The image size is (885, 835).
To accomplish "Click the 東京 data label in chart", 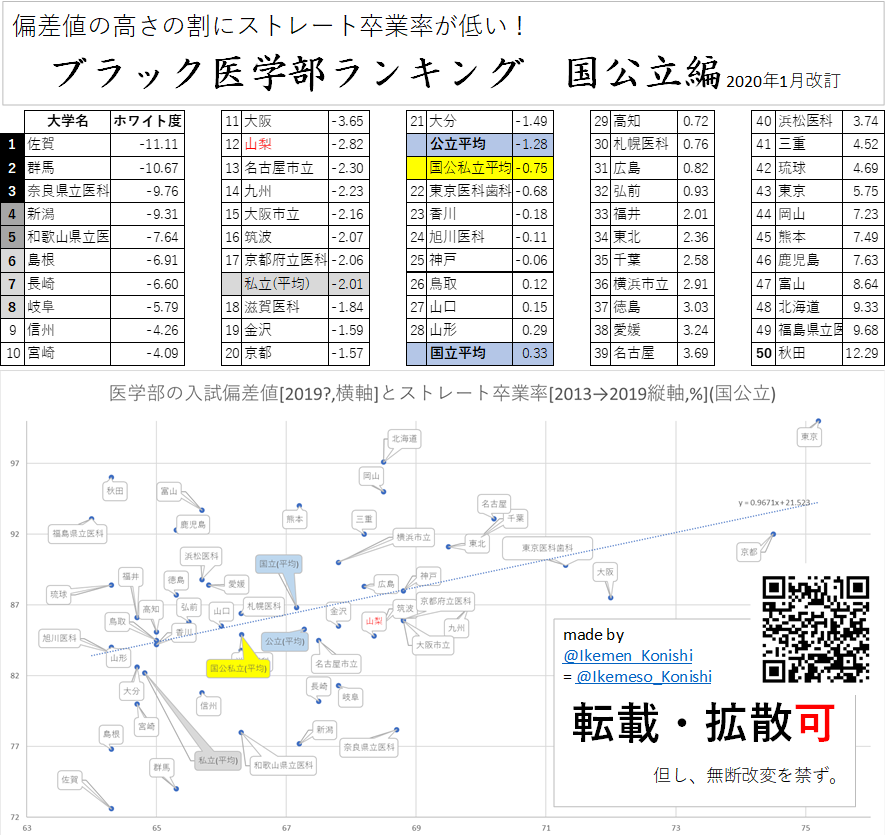I will point(809,437).
